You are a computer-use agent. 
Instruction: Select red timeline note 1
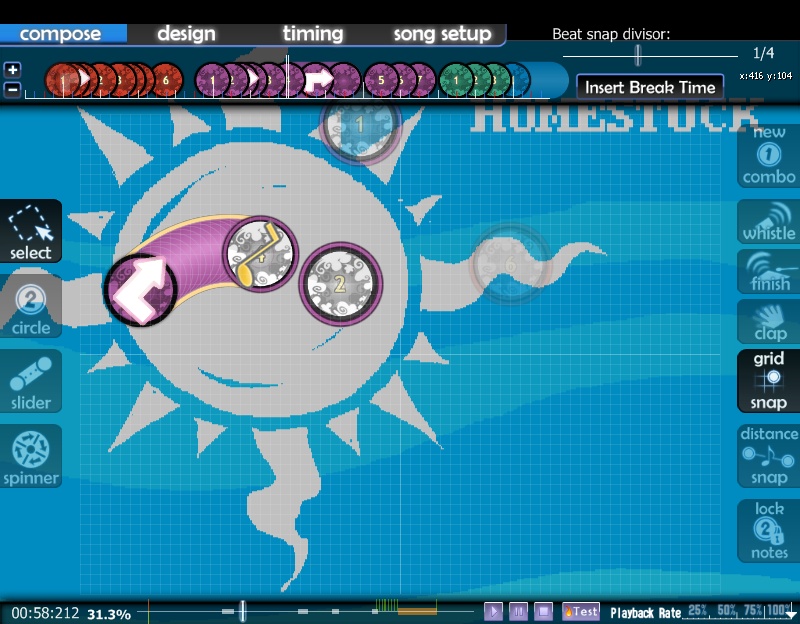click(x=62, y=80)
